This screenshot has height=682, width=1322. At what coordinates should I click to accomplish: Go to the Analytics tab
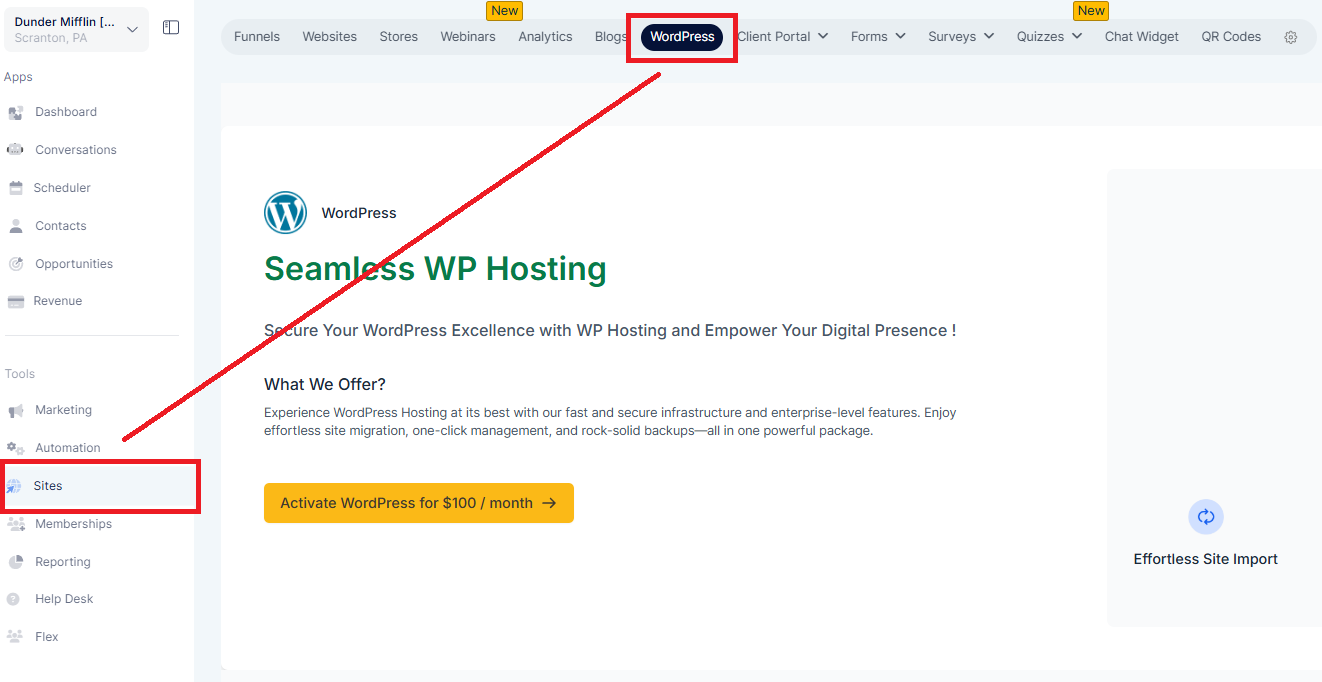[545, 37]
